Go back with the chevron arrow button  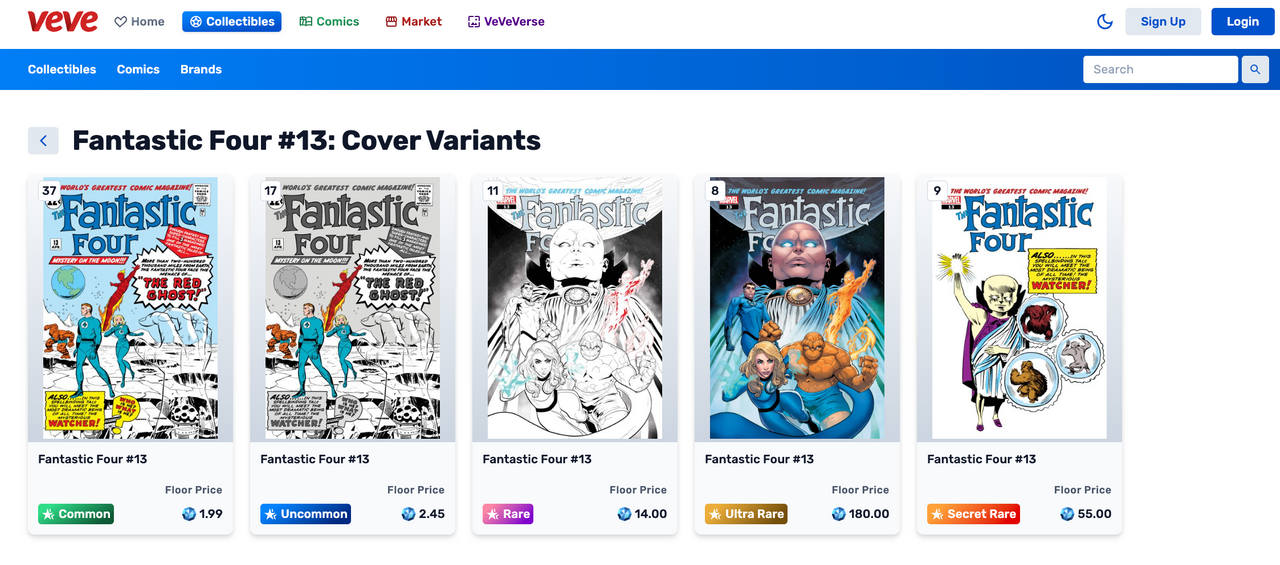(x=43, y=141)
